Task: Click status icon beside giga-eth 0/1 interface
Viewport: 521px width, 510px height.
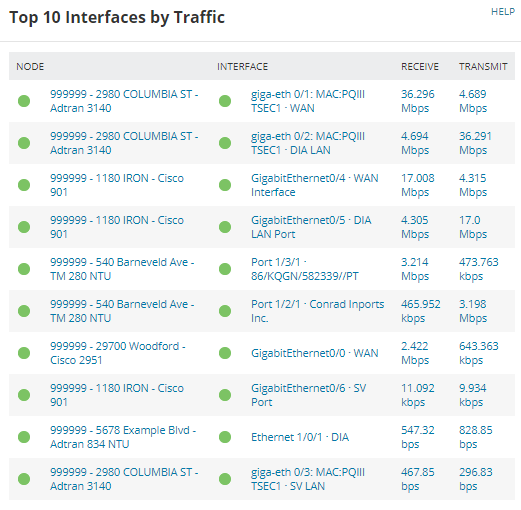Action: 225,101
